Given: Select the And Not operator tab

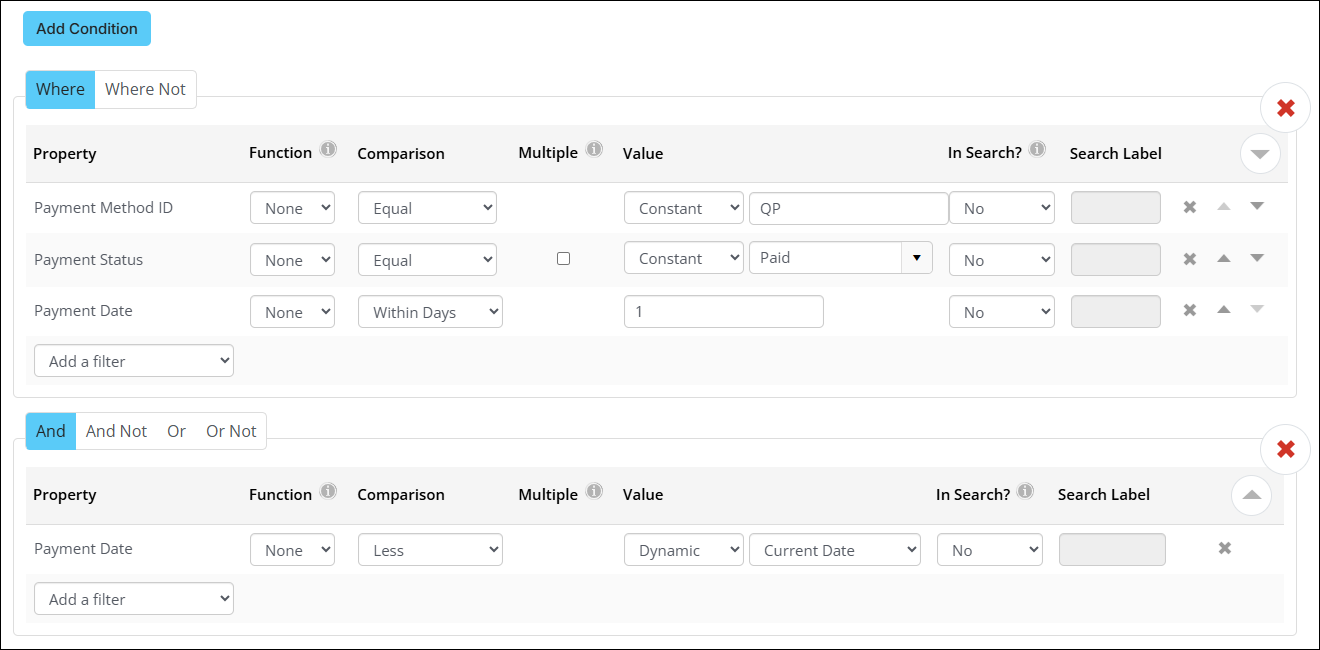Looking at the screenshot, I should coord(116,431).
